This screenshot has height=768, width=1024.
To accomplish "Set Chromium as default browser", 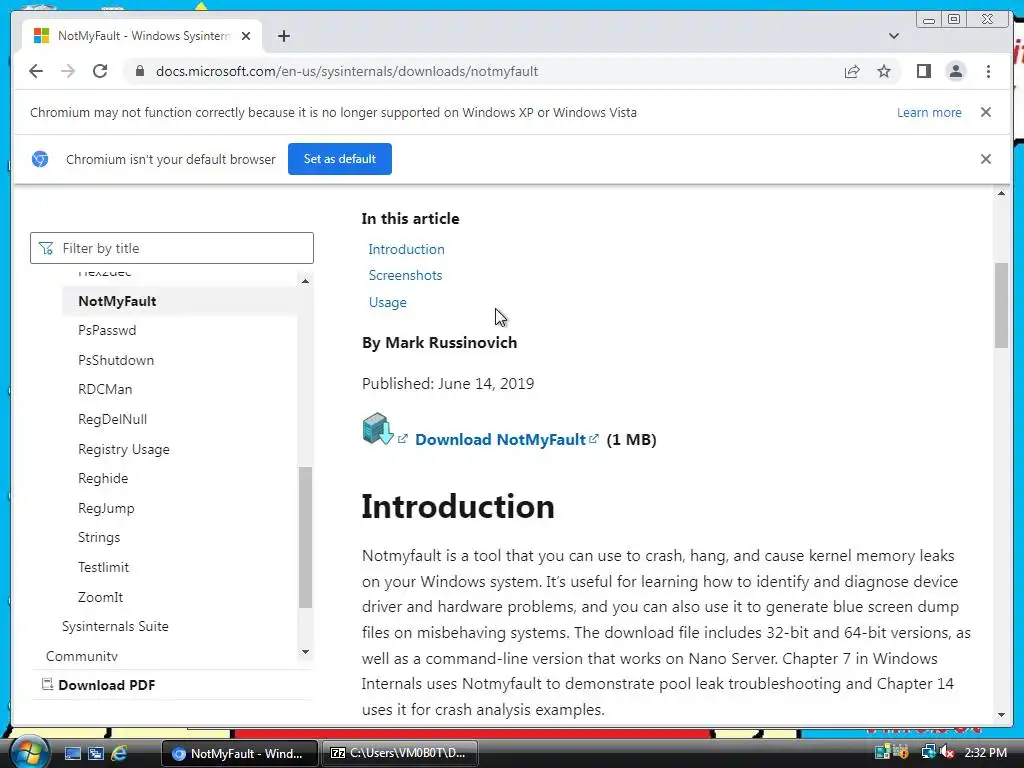I will pyautogui.click(x=340, y=159).
